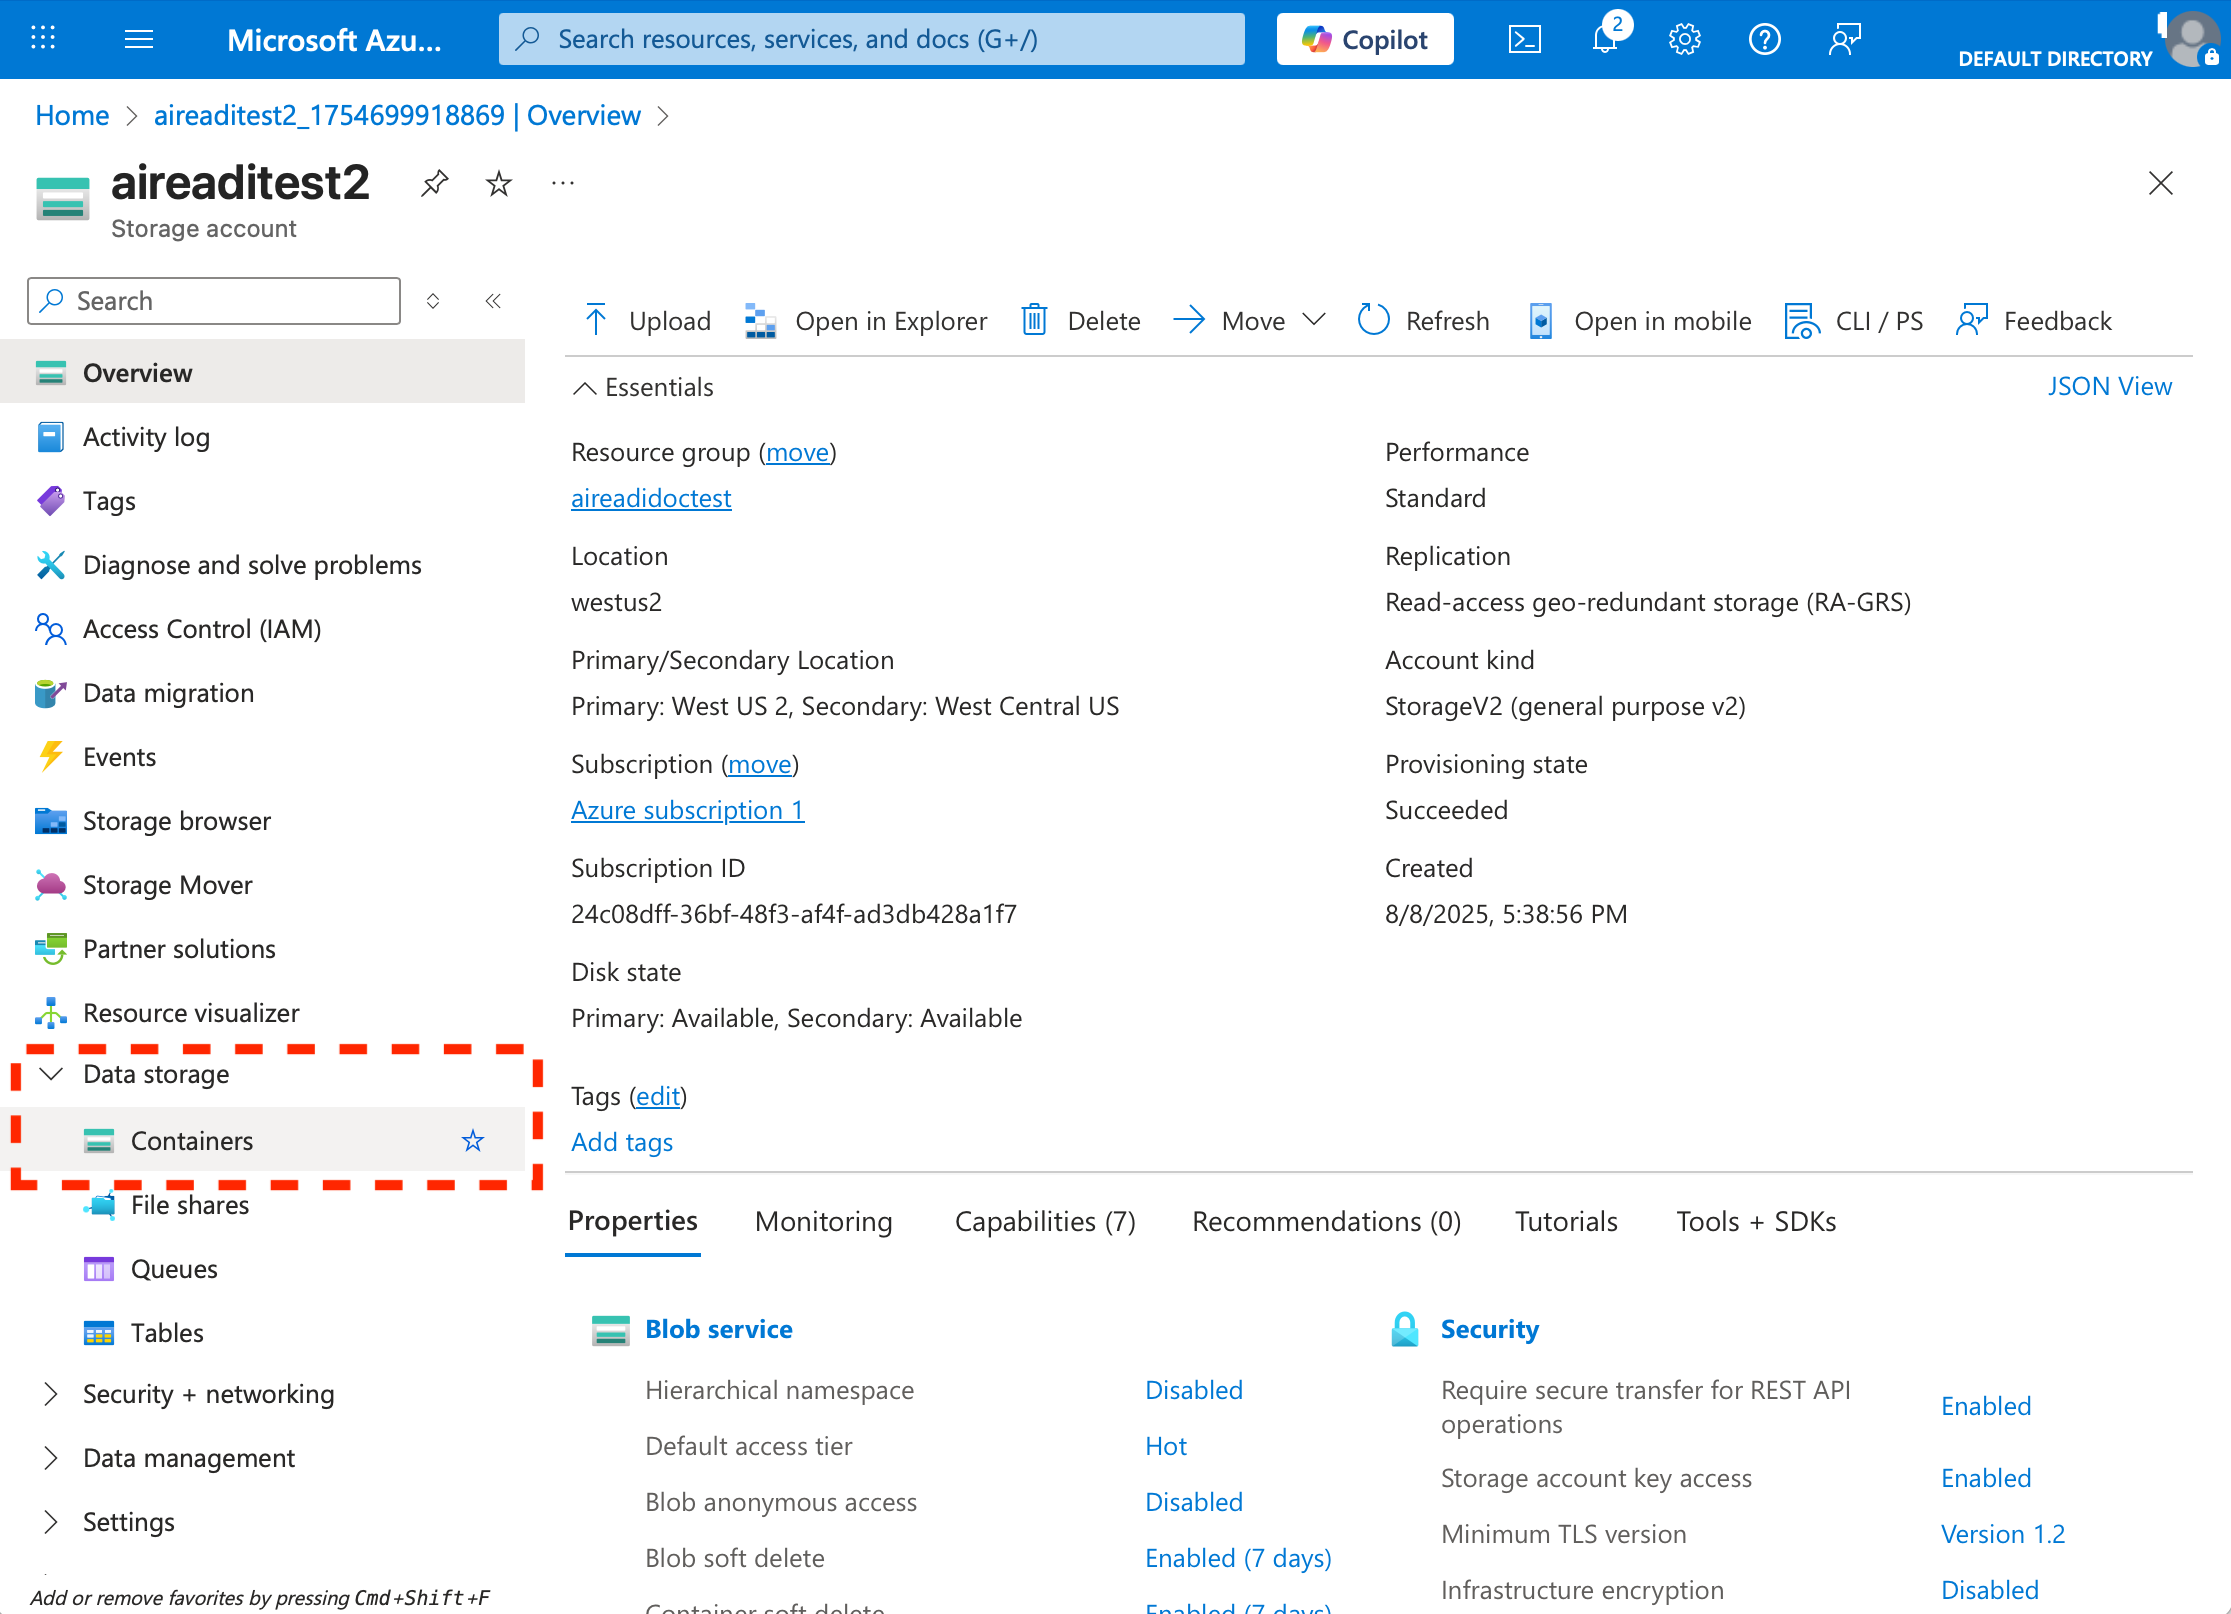Open the Cloud Shell terminal icon

pos(1524,39)
